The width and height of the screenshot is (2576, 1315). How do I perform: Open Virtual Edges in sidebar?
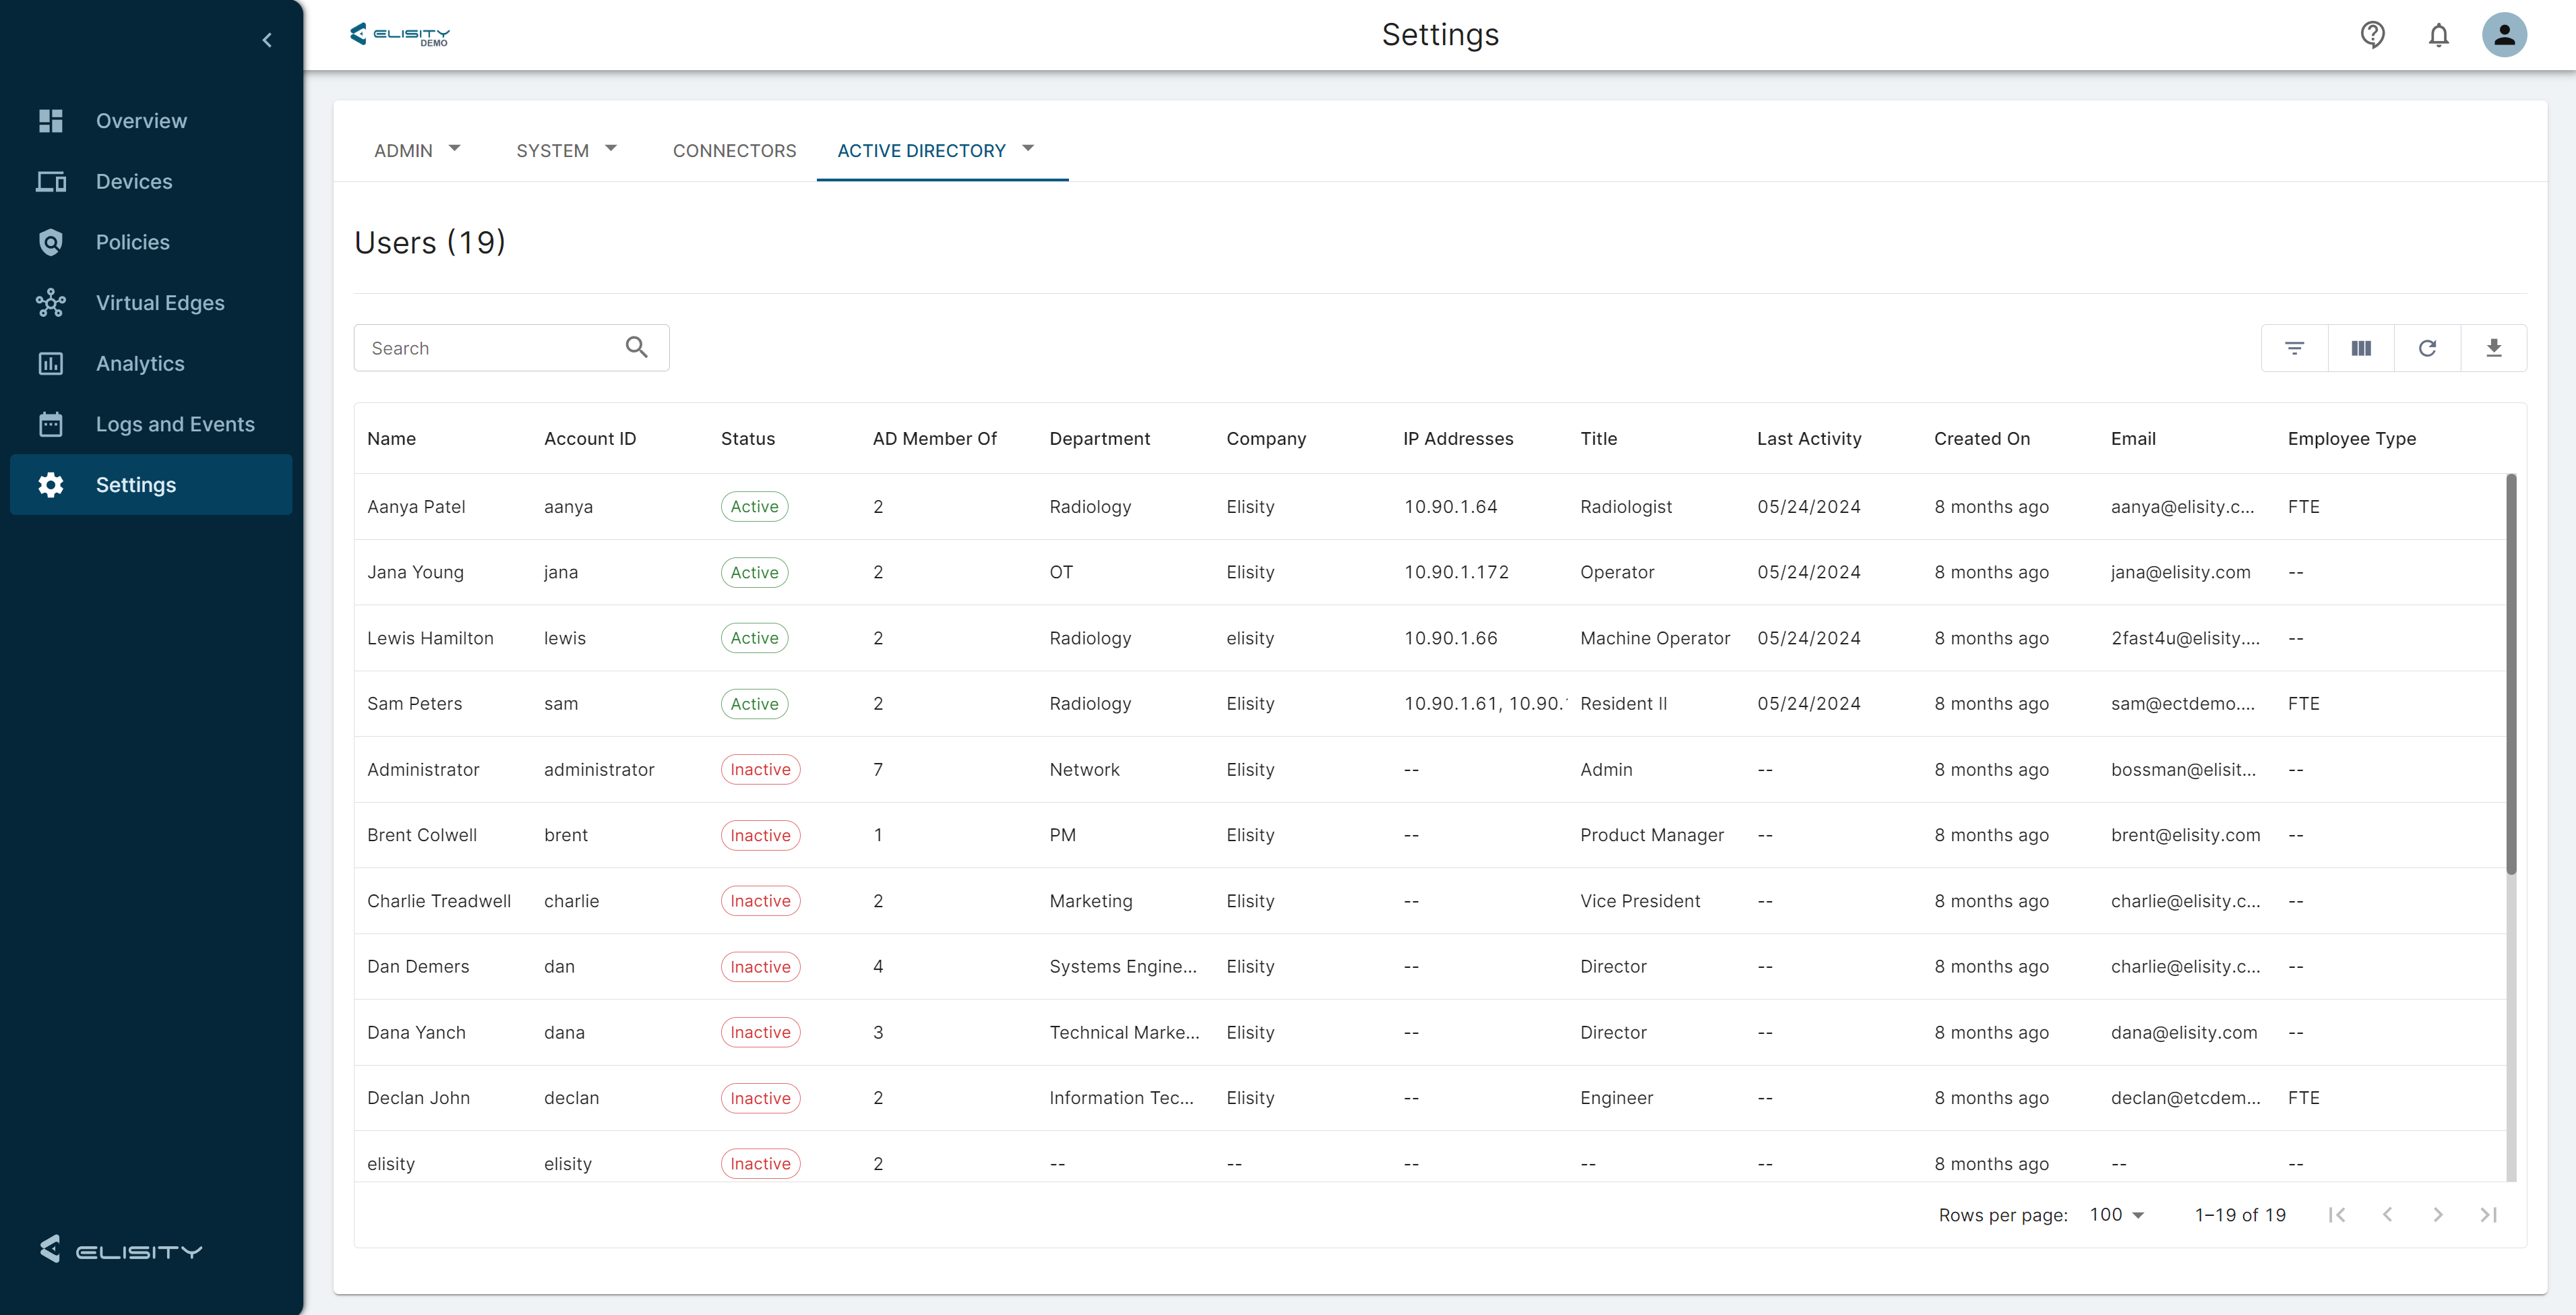point(160,303)
